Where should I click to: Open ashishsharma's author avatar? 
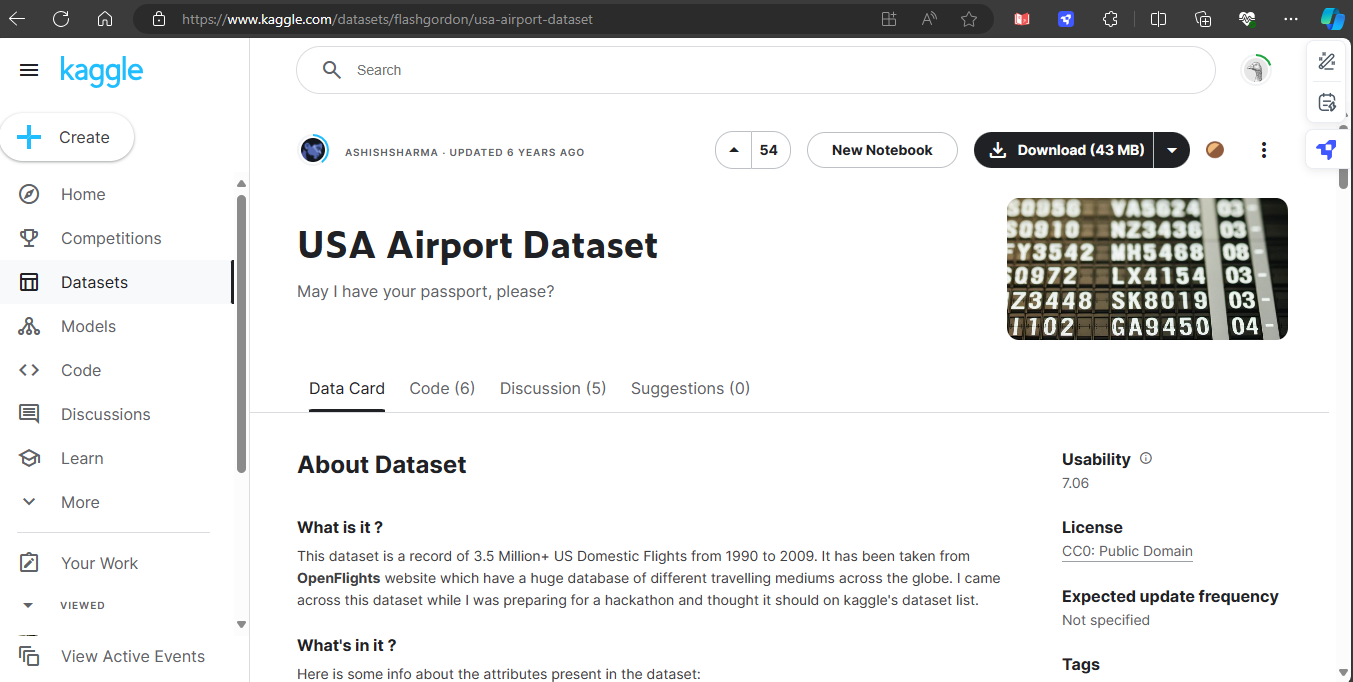(314, 150)
